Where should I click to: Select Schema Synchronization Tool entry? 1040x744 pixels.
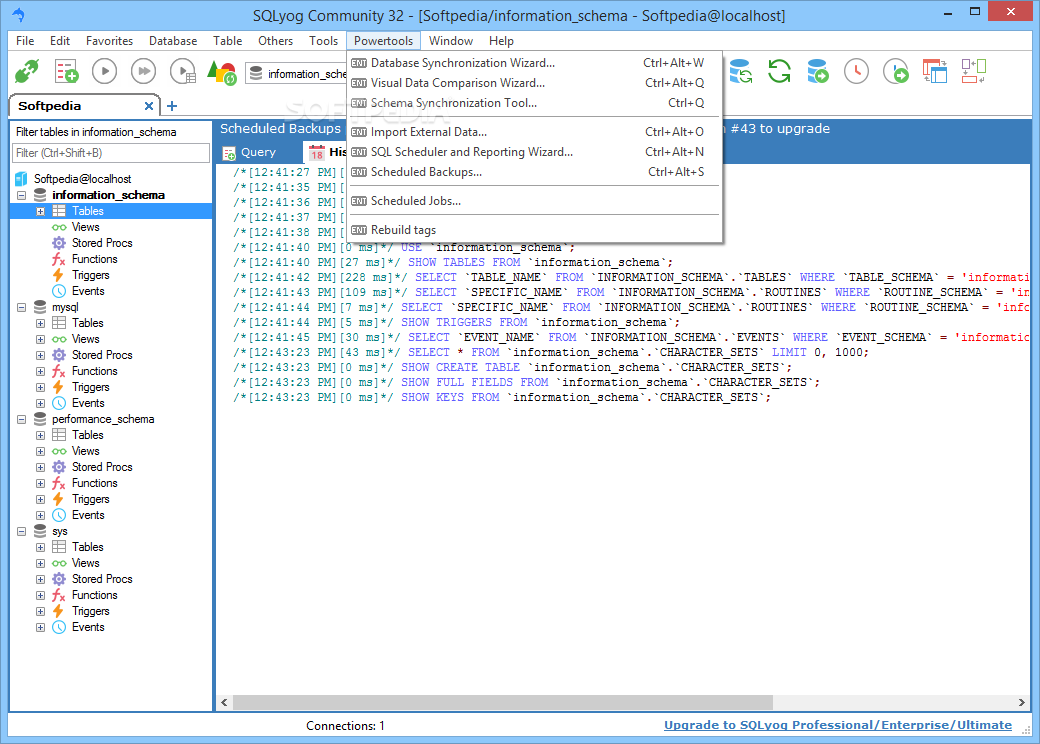tap(534, 103)
